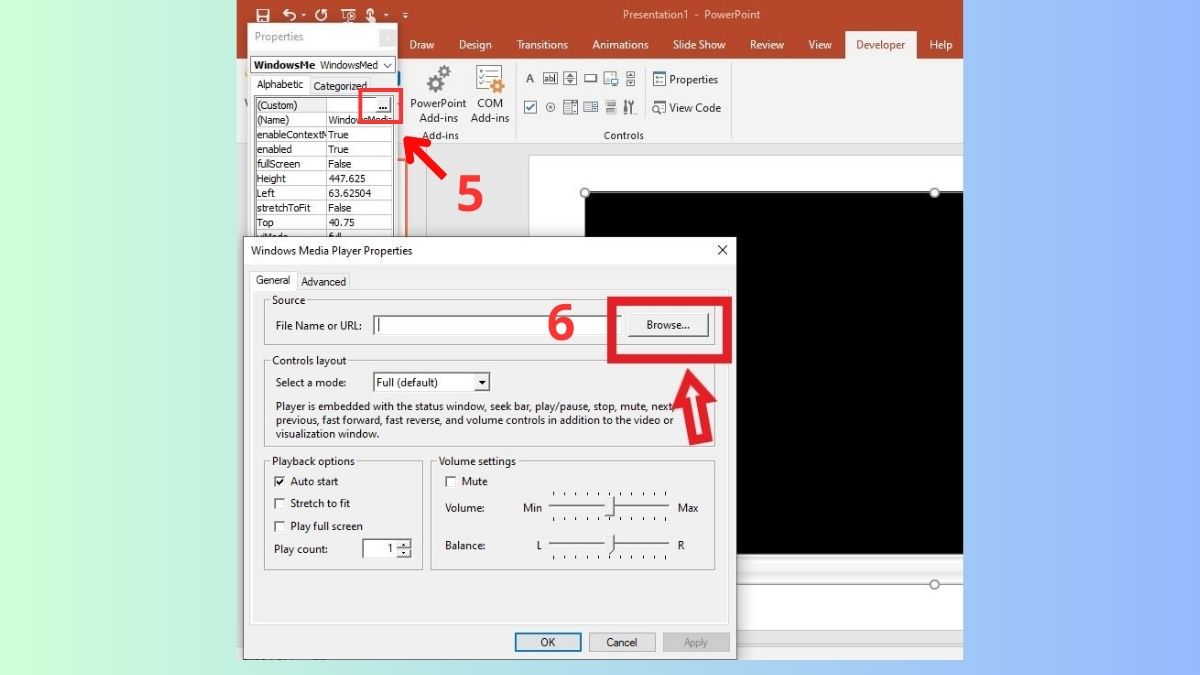Open the Help ribbon tab
Viewport: 1200px width, 675px height.
(940, 45)
